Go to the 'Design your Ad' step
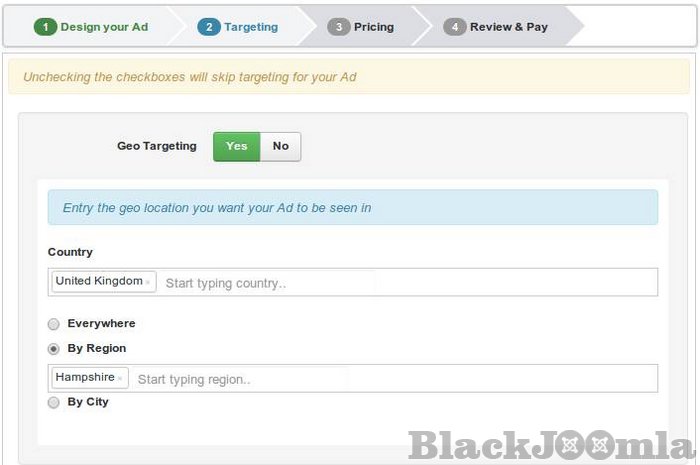 coord(104,27)
